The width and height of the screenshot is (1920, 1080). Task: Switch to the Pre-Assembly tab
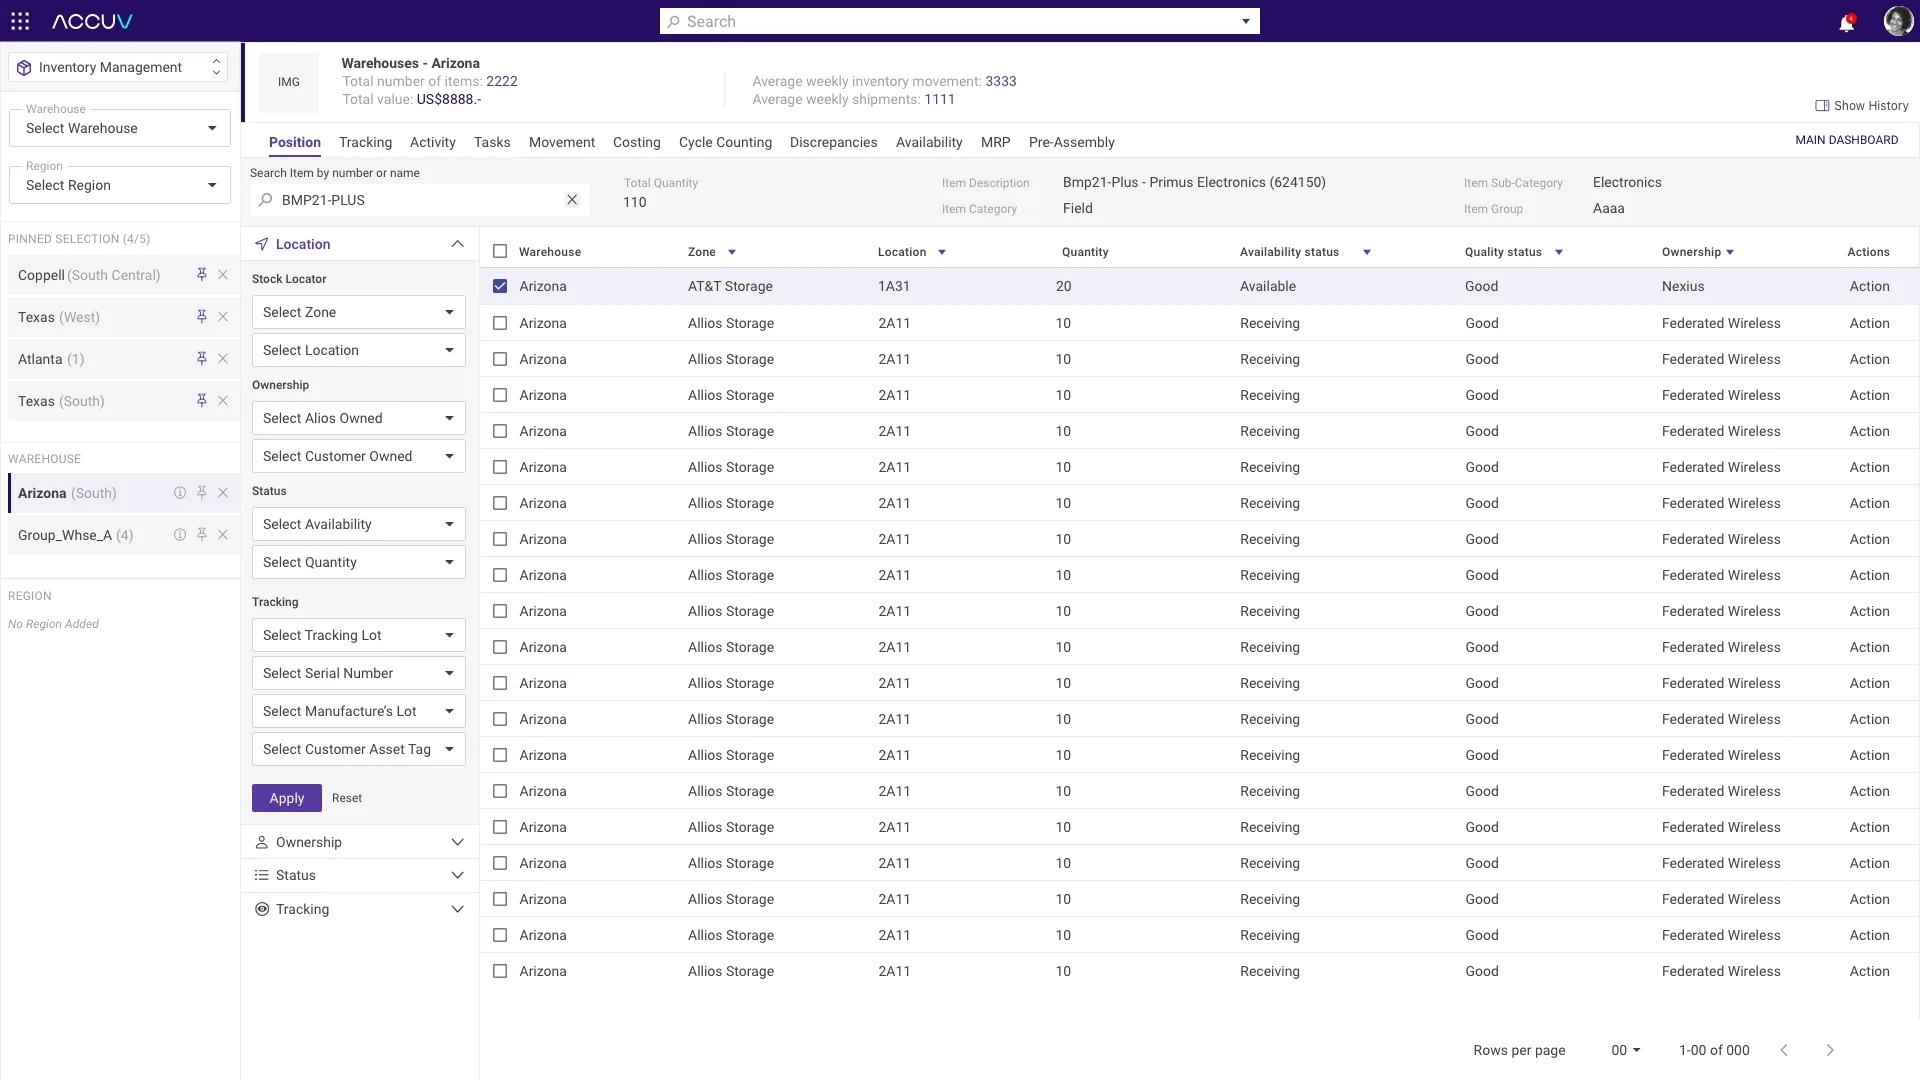pyautogui.click(x=1071, y=142)
